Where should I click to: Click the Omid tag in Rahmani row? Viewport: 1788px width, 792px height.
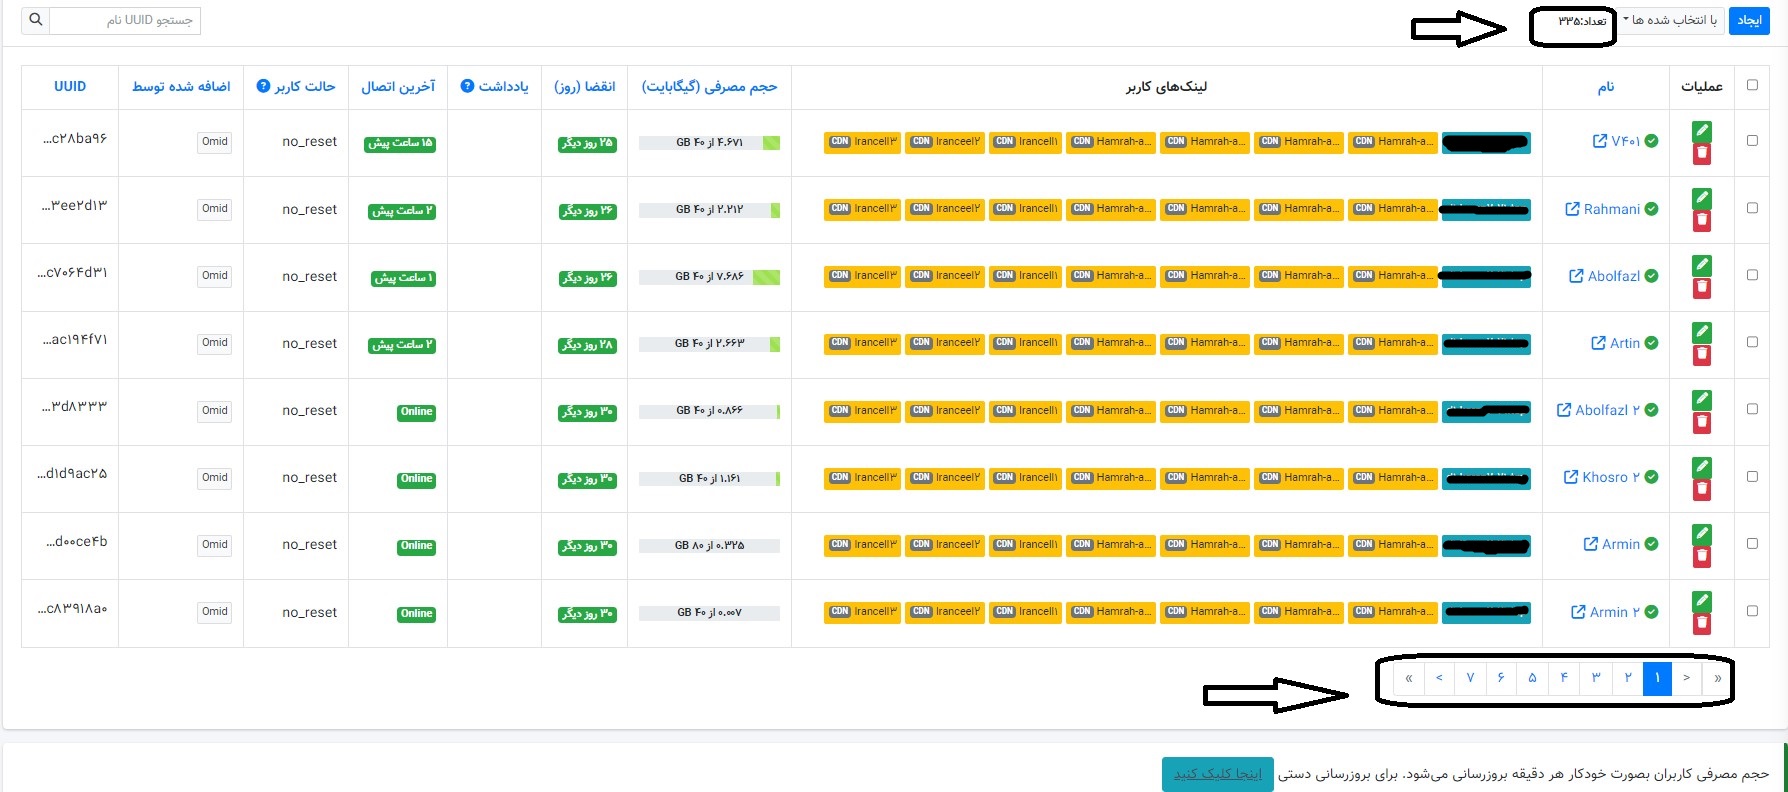[x=215, y=209]
